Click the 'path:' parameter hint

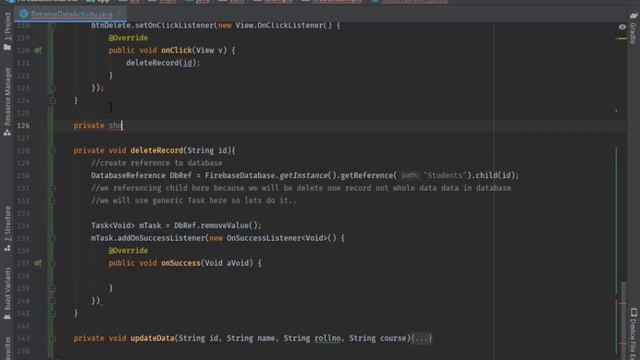tap(410, 176)
